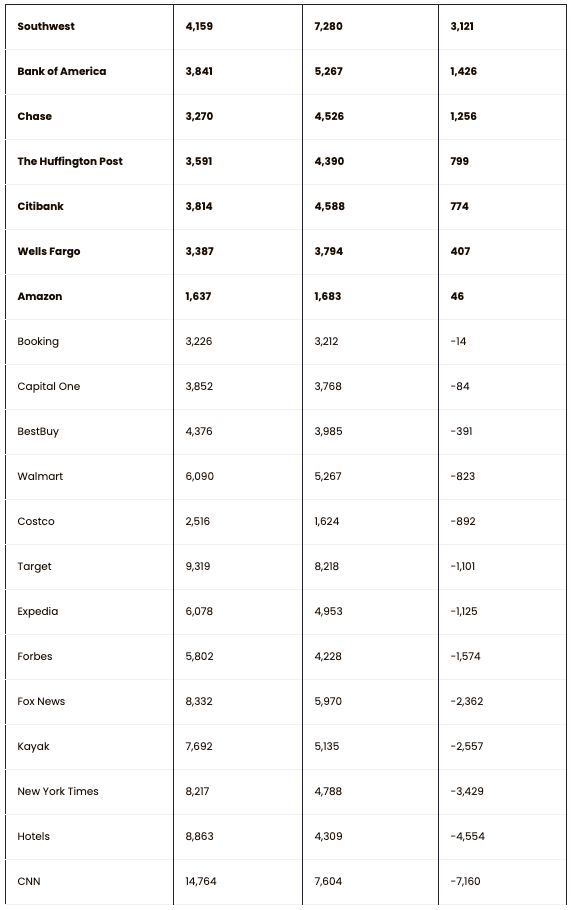Click the Southwest row label
571x910 pixels.
click(46, 26)
